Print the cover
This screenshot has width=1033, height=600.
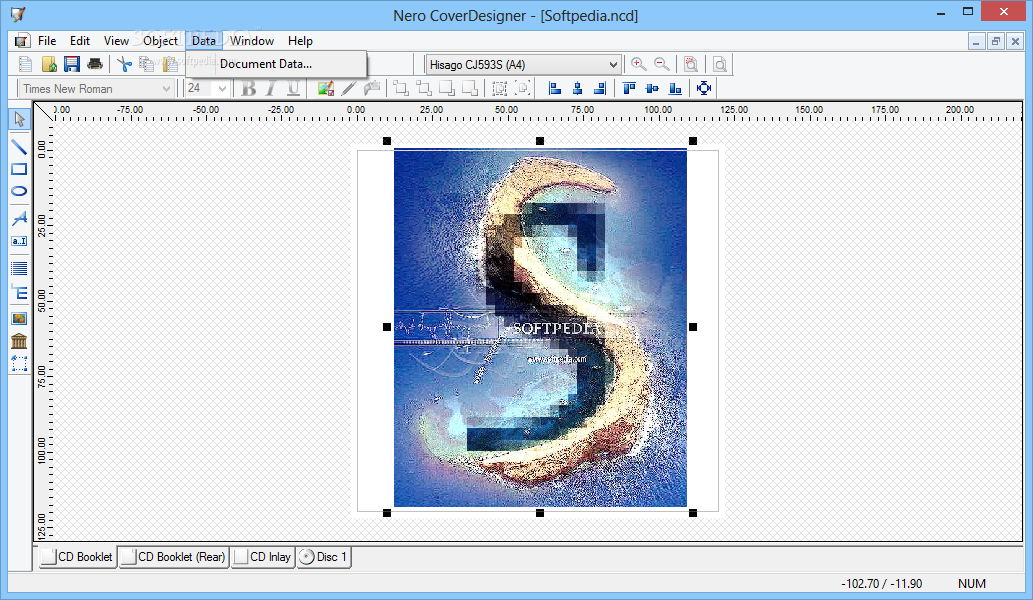tap(95, 64)
